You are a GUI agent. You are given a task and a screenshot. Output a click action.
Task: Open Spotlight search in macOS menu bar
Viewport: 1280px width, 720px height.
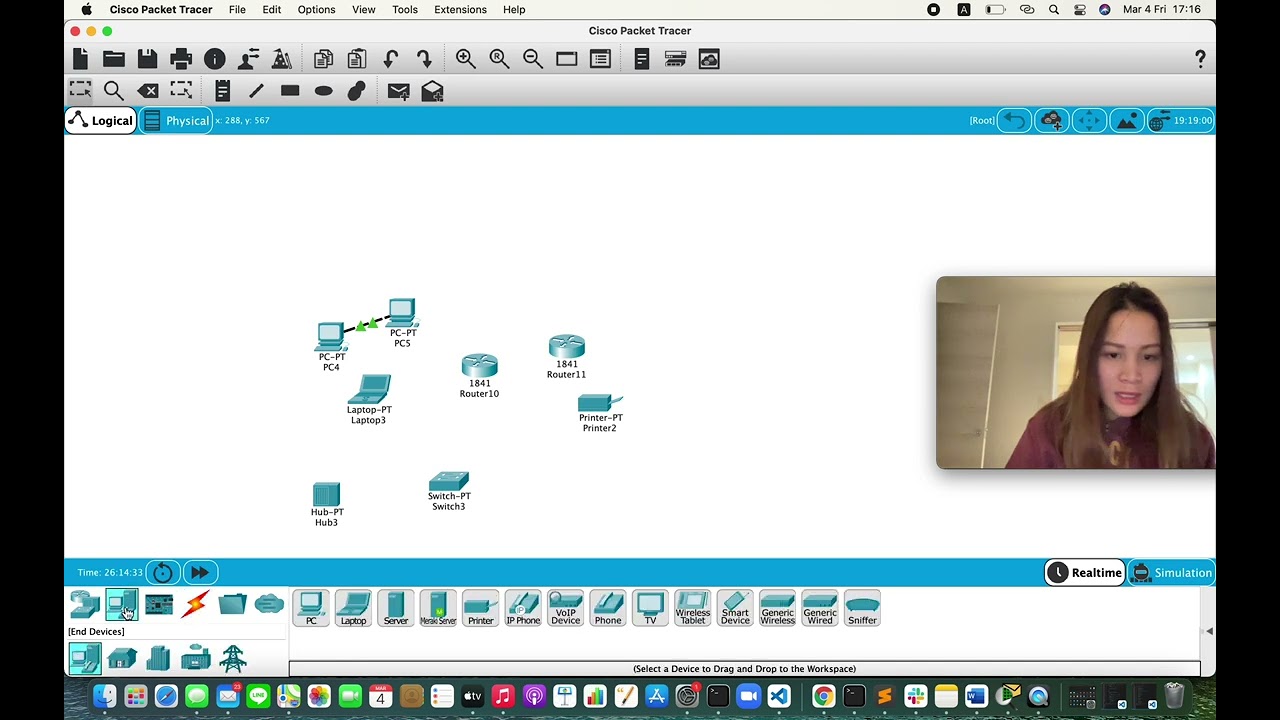click(1054, 10)
